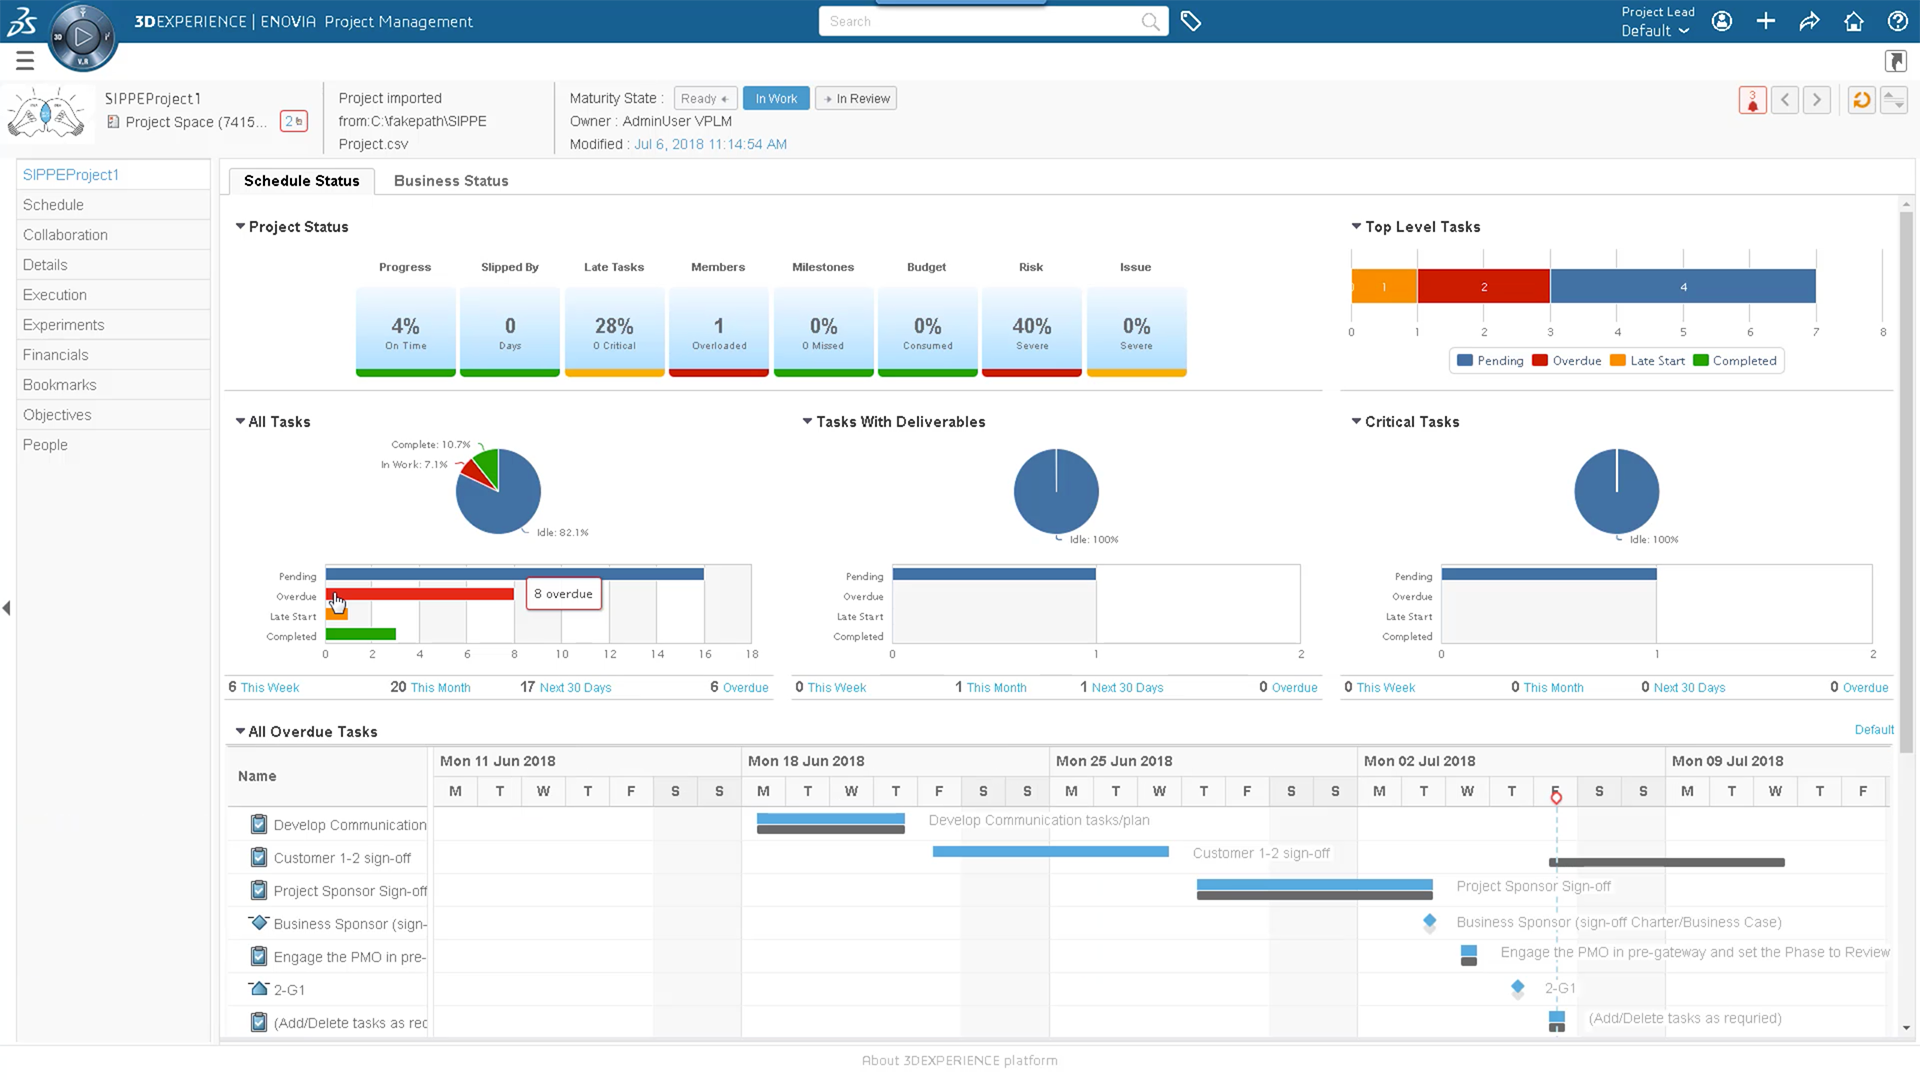Enable In Review maturity state

856,98
